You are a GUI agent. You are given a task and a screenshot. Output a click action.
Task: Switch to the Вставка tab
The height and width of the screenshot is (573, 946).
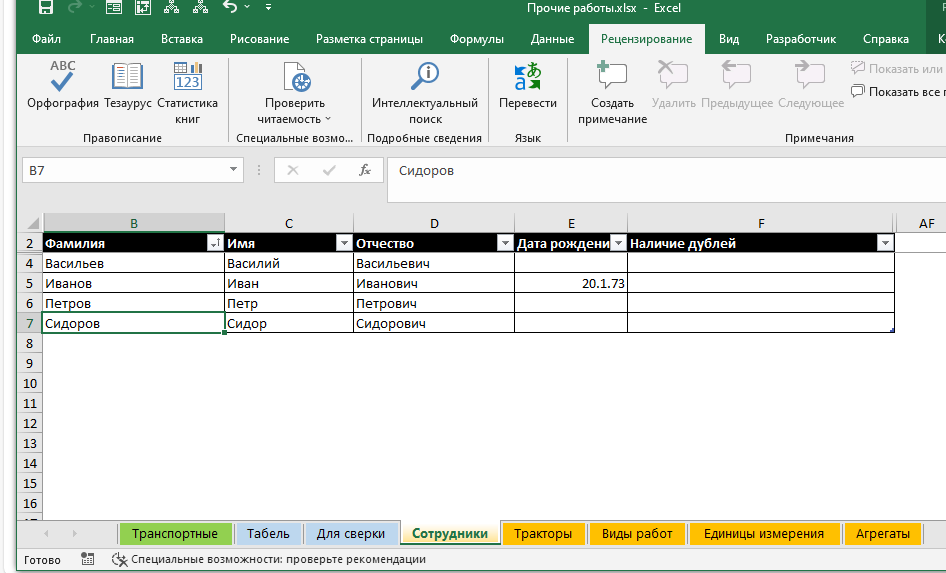[x=182, y=39]
